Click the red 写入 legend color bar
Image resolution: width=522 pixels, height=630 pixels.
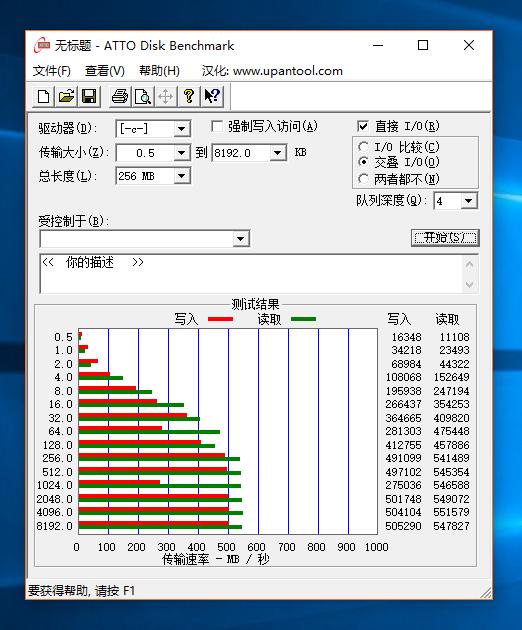tap(221, 319)
